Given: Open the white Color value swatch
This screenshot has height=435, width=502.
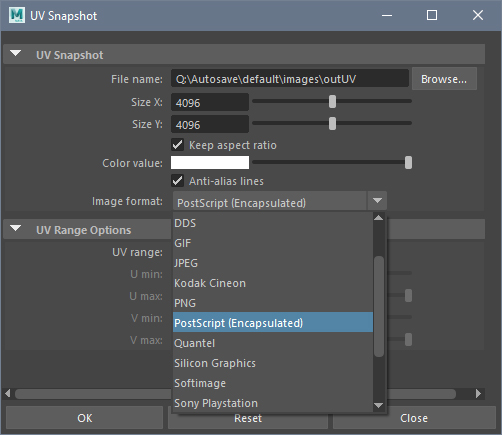Looking at the screenshot, I should pos(210,163).
